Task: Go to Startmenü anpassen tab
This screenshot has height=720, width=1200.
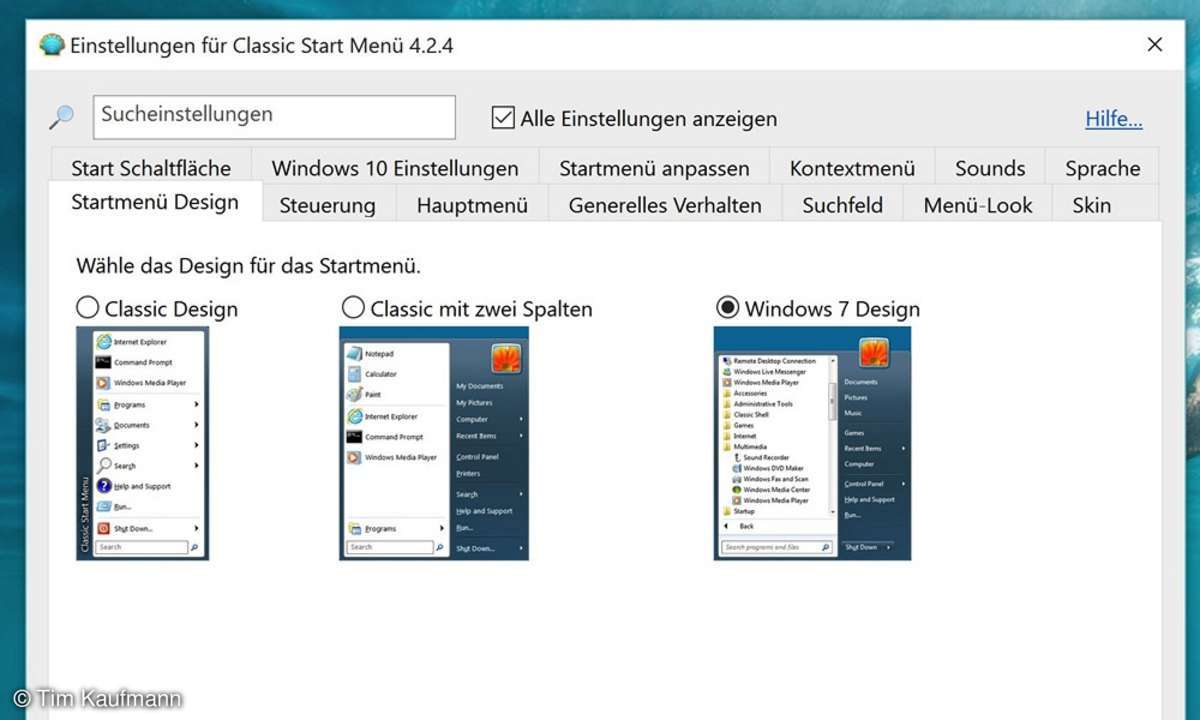Action: [x=654, y=168]
